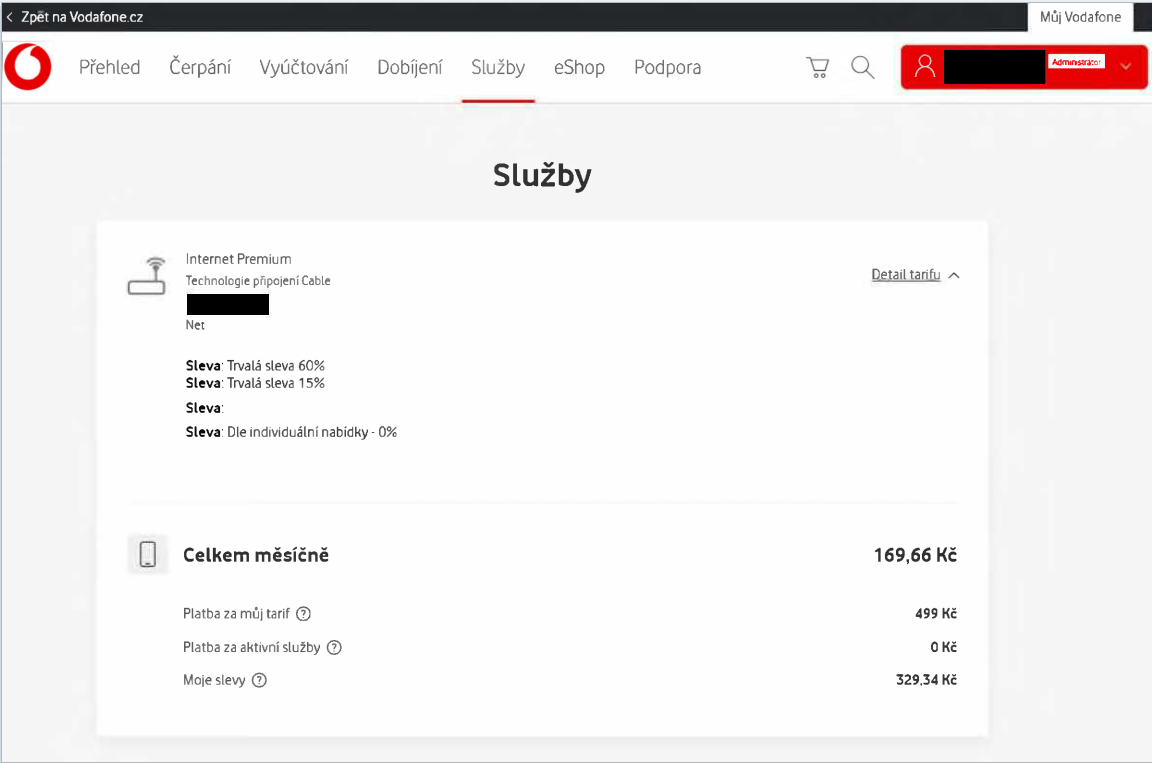Go to Podpora section
Image resolution: width=1152 pixels, height=763 pixels.
(x=667, y=68)
